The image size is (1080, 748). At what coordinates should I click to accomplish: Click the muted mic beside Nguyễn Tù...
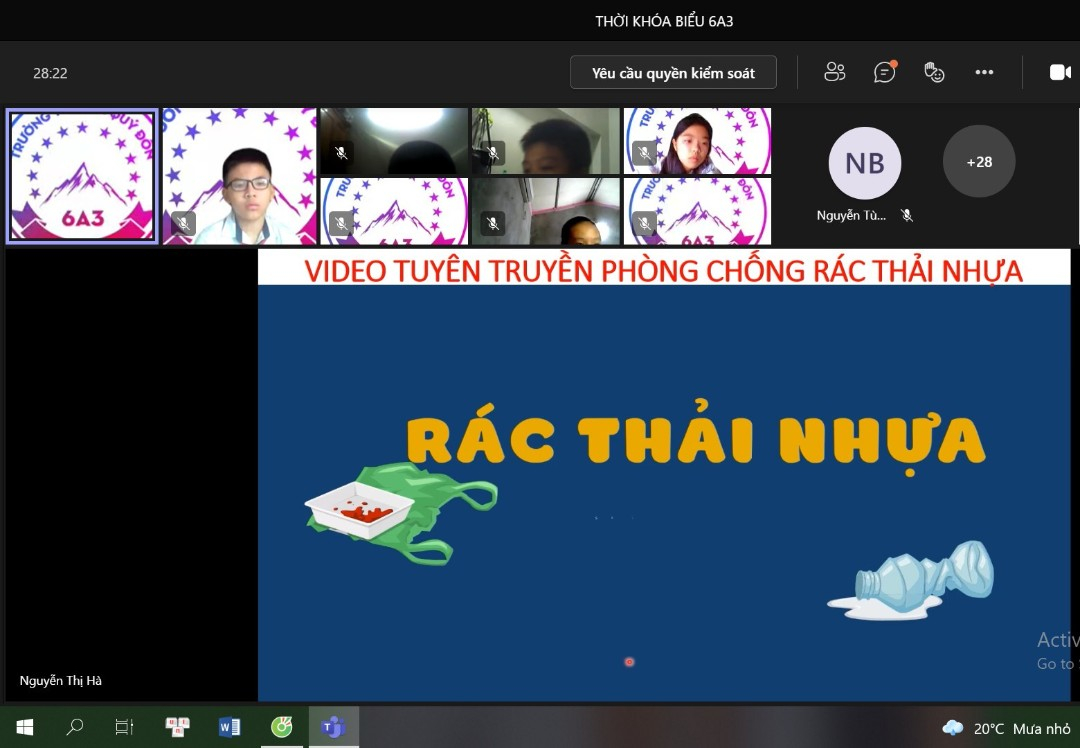click(907, 215)
